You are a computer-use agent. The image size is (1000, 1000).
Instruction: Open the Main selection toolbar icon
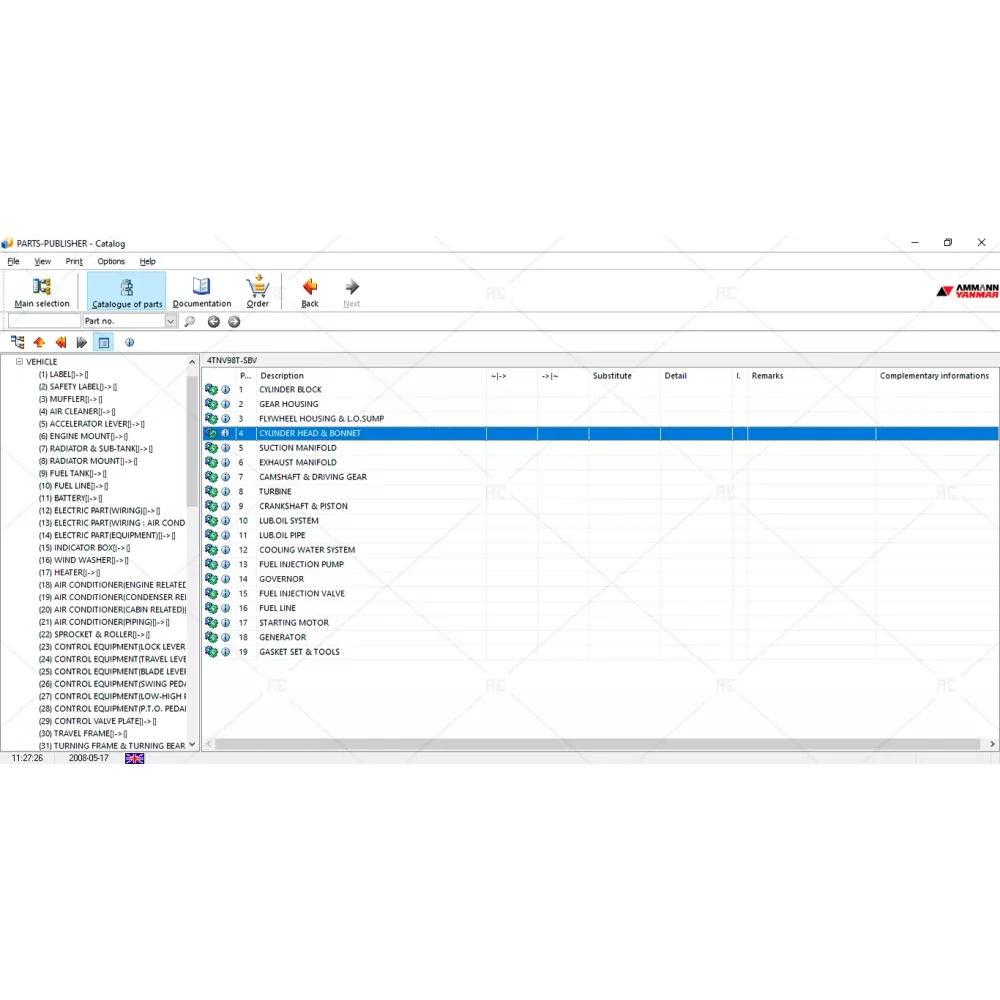click(42, 290)
